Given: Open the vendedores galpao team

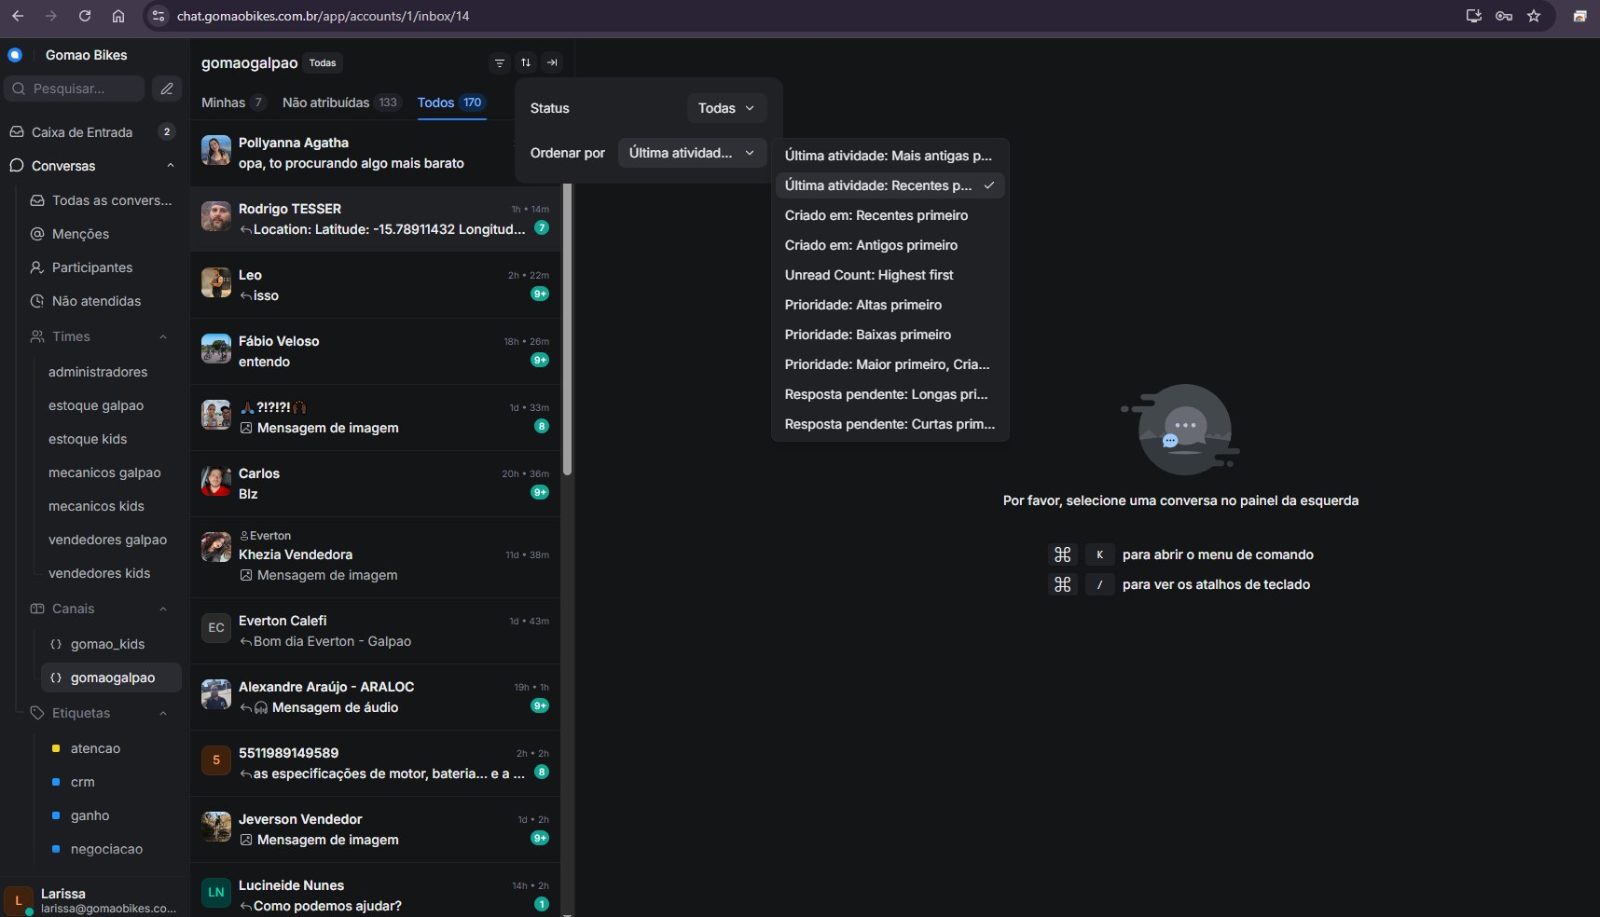Looking at the screenshot, I should pyautogui.click(x=108, y=540).
